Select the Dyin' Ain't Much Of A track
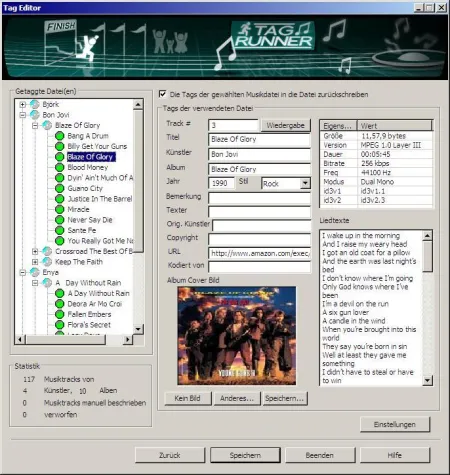Image resolution: width=450 pixels, height=475 pixels. (100, 178)
